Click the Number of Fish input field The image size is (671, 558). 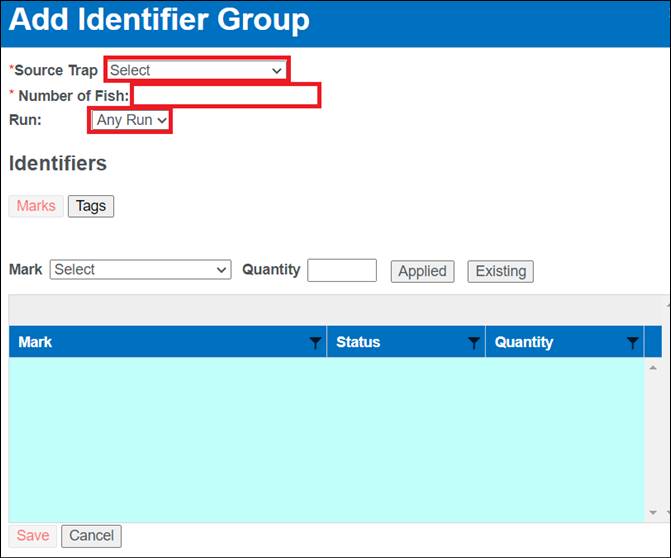225,96
